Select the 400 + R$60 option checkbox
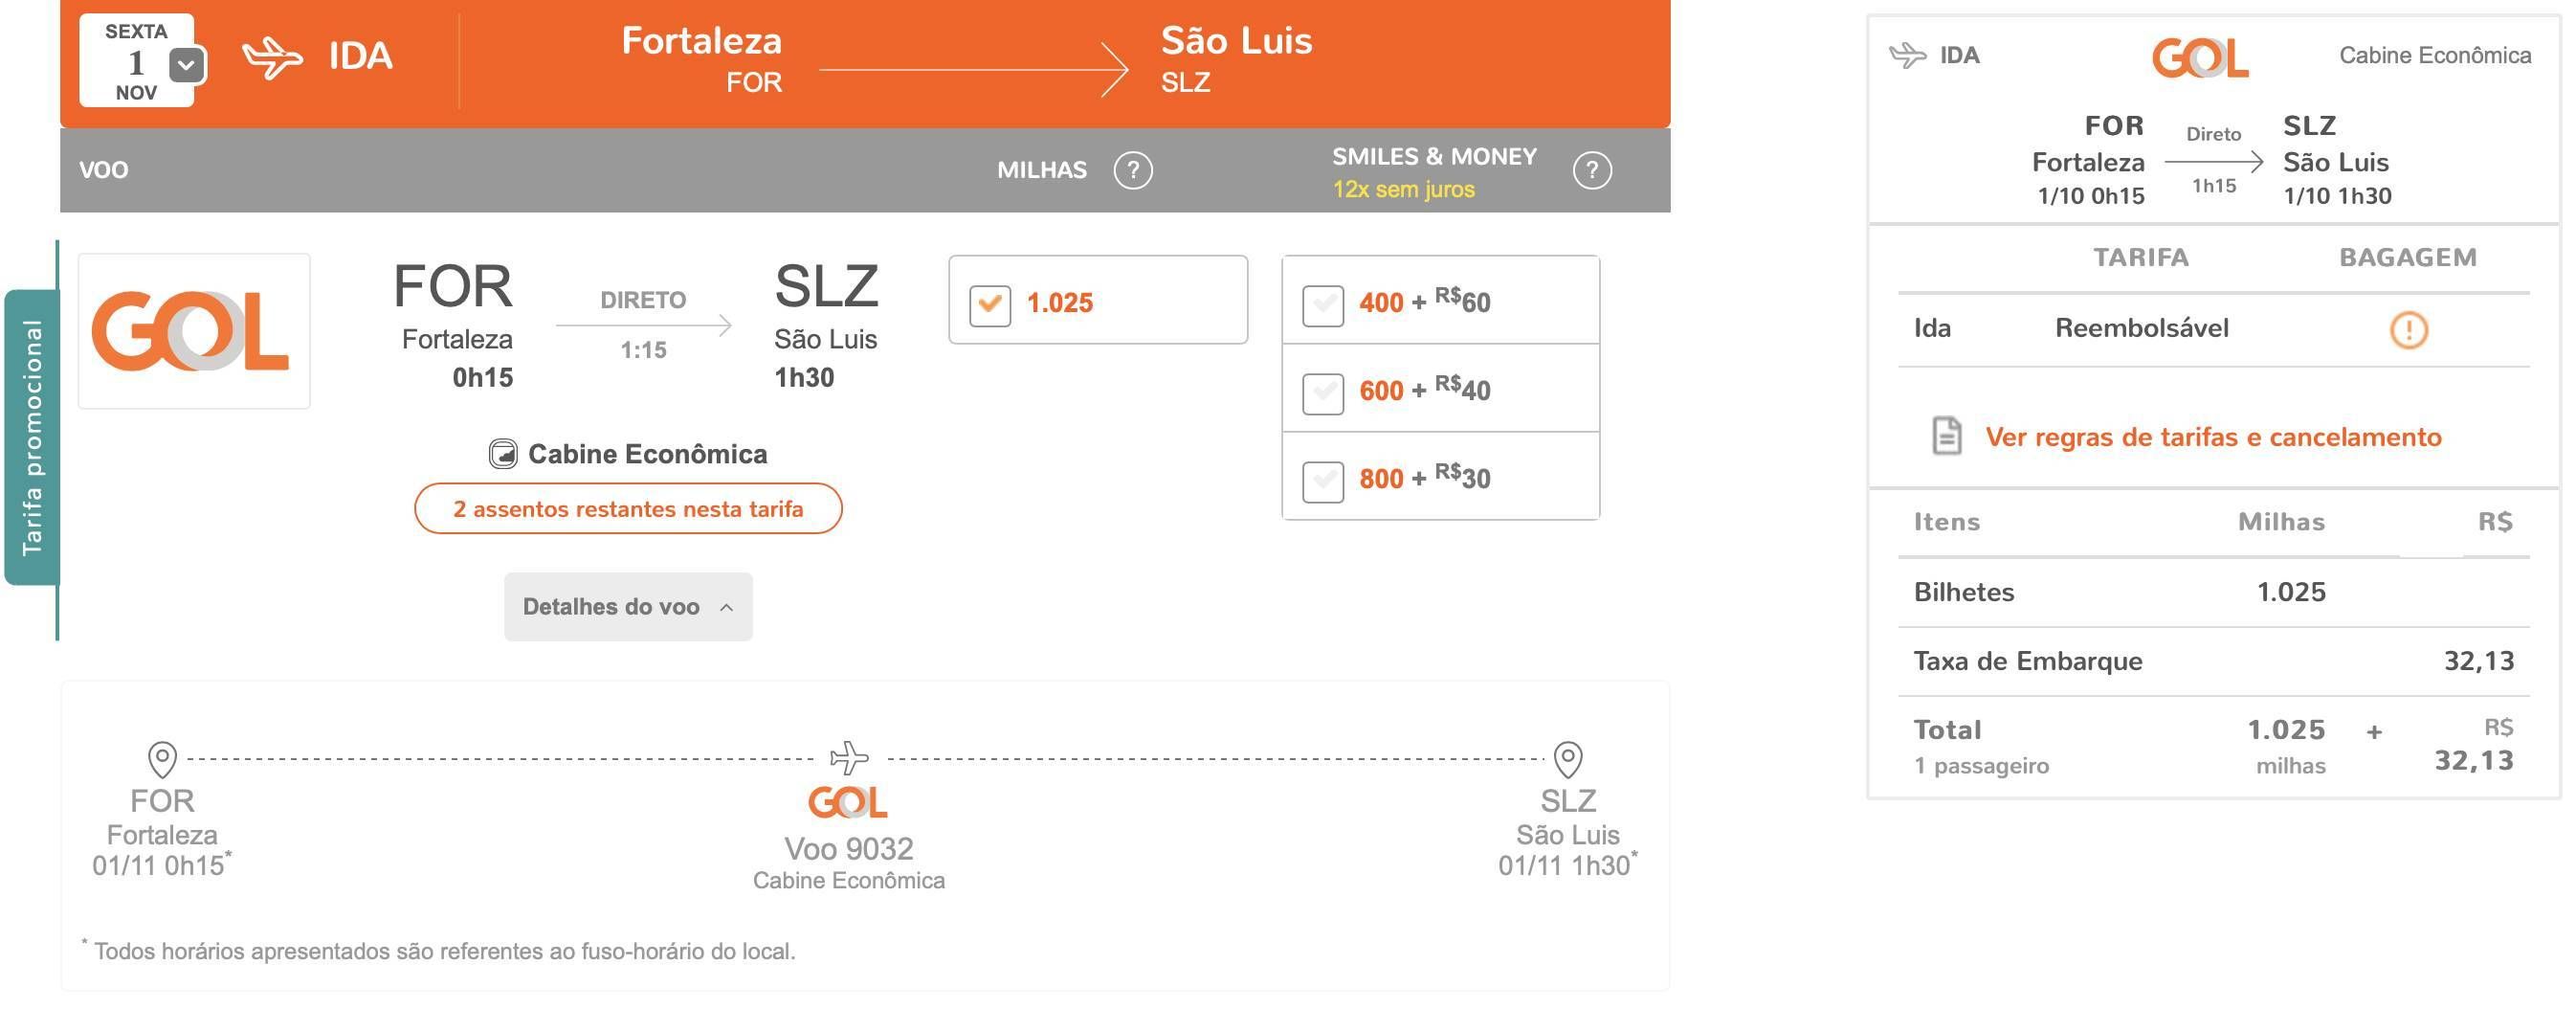 click(1323, 305)
